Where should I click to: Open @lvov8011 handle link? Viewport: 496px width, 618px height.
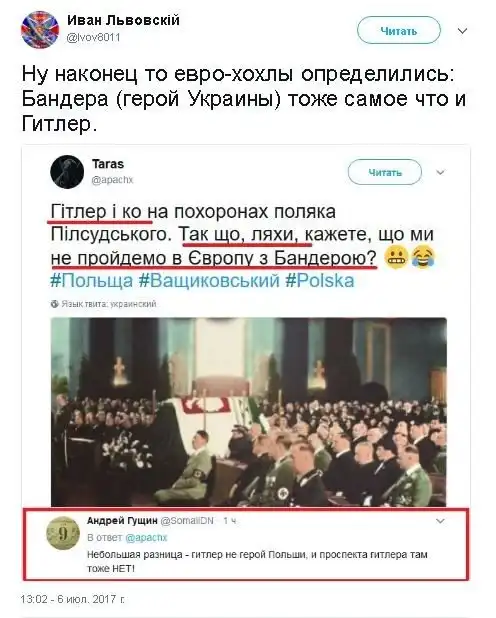[x=93, y=37]
